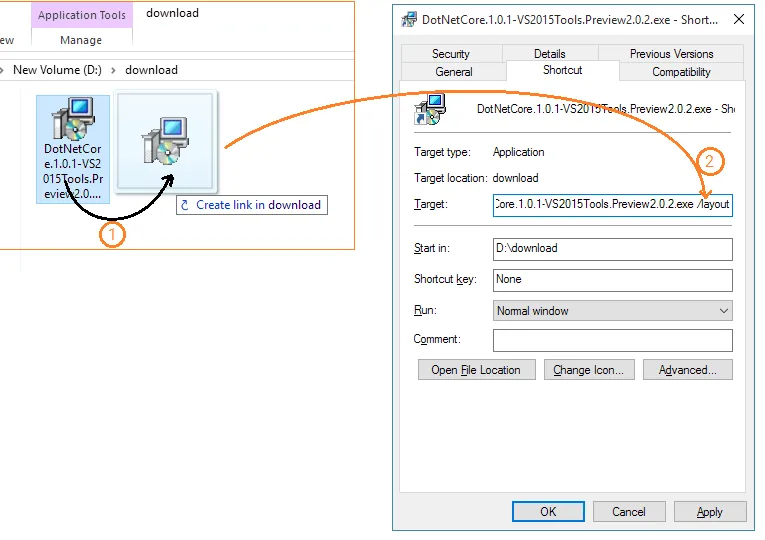Open the Advanced shortcut options
Screen dimensions: 765x540
point(687,370)
